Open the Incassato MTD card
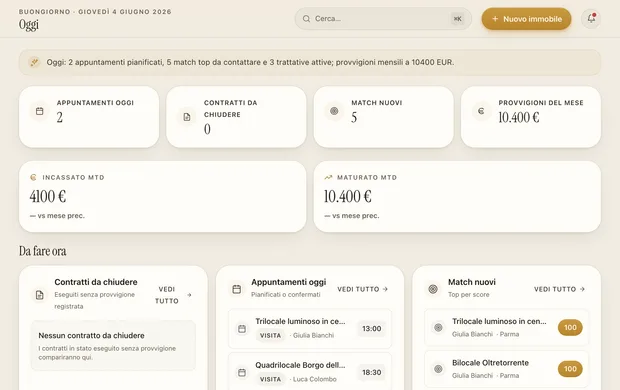 (x=163, y=197)
